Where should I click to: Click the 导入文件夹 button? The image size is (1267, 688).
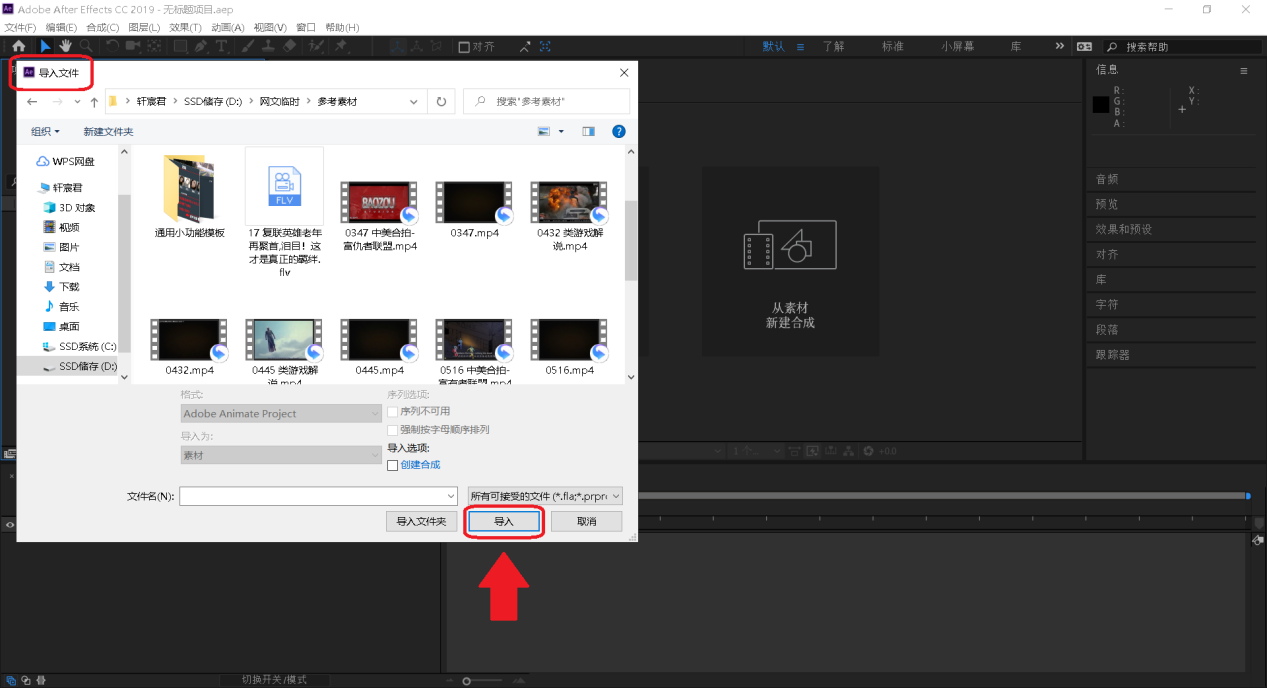click(421, 521)
